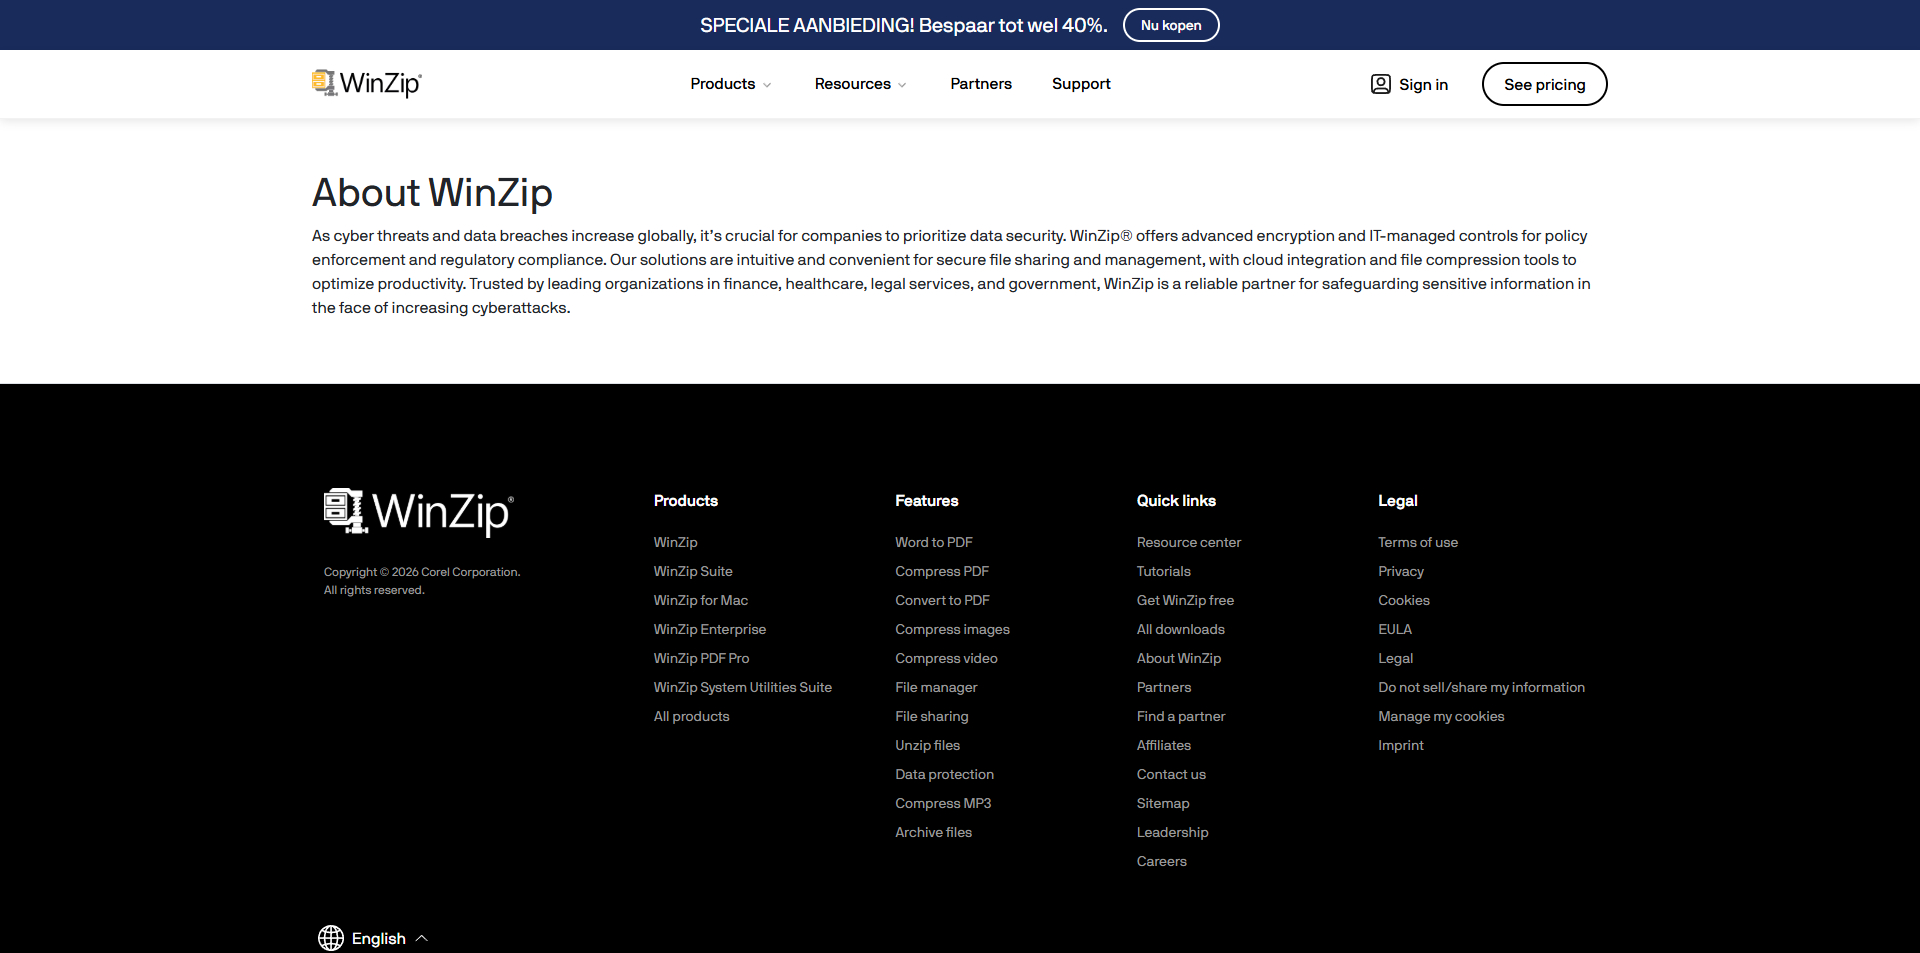This screenshot has height=953, width=1920.
Task: Collapse the English language selector
Action: point(421,938)
